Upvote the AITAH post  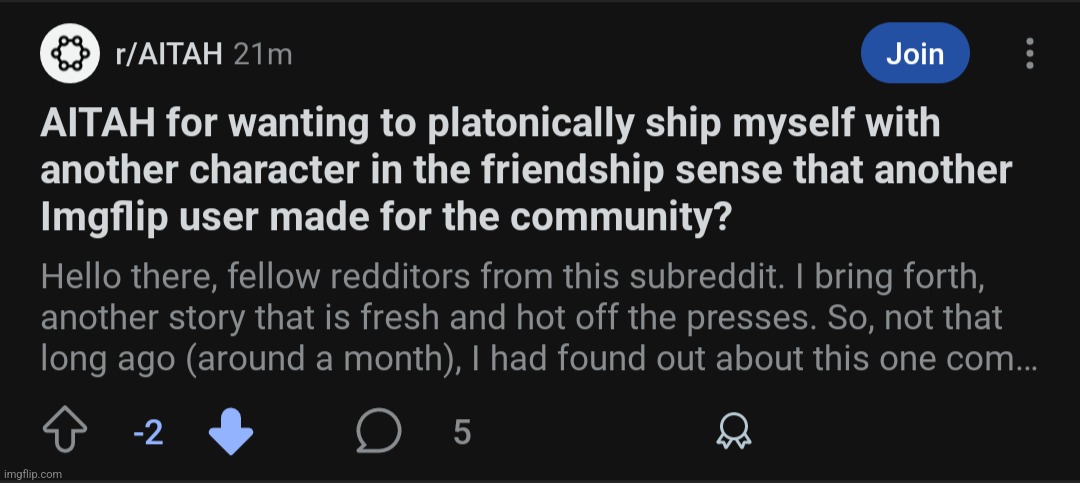[x=64, y=432]
